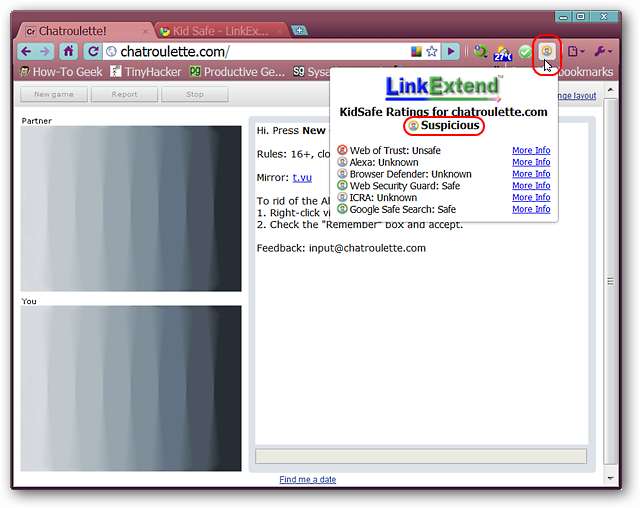Screen dimensions: 640x508
Task: Click the Alexa Unknown rating icon
Action: tap(342, 162)
